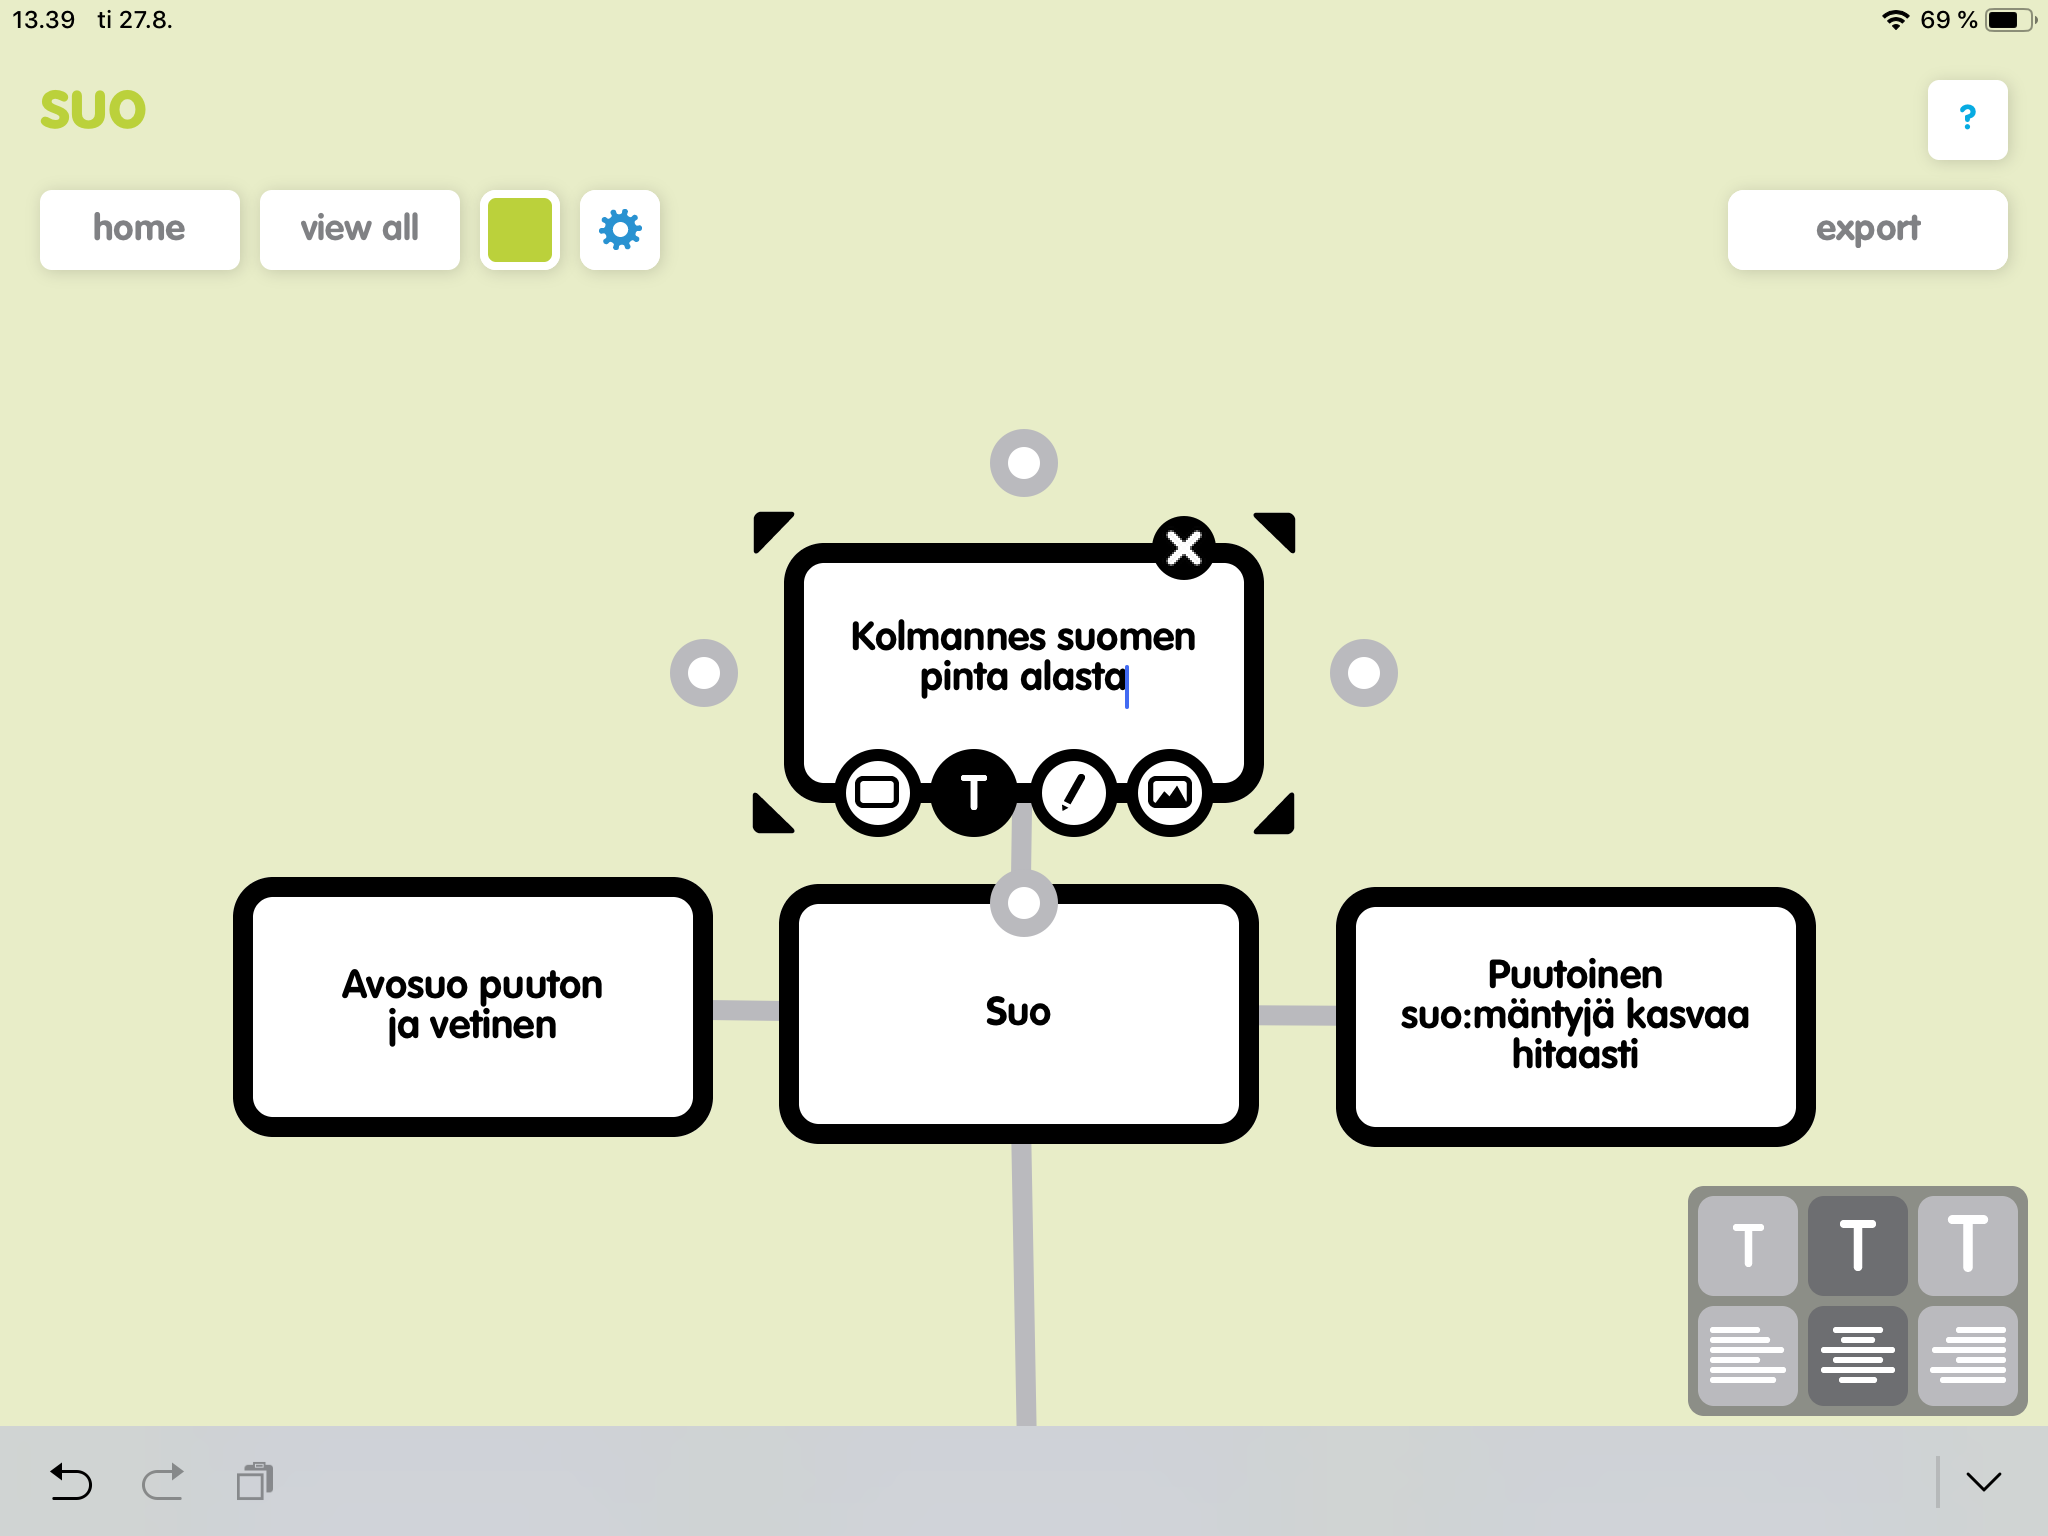Delete the node with the X icon
This screenshot has width=2048, height=1536.
[x=1184, y=547]
